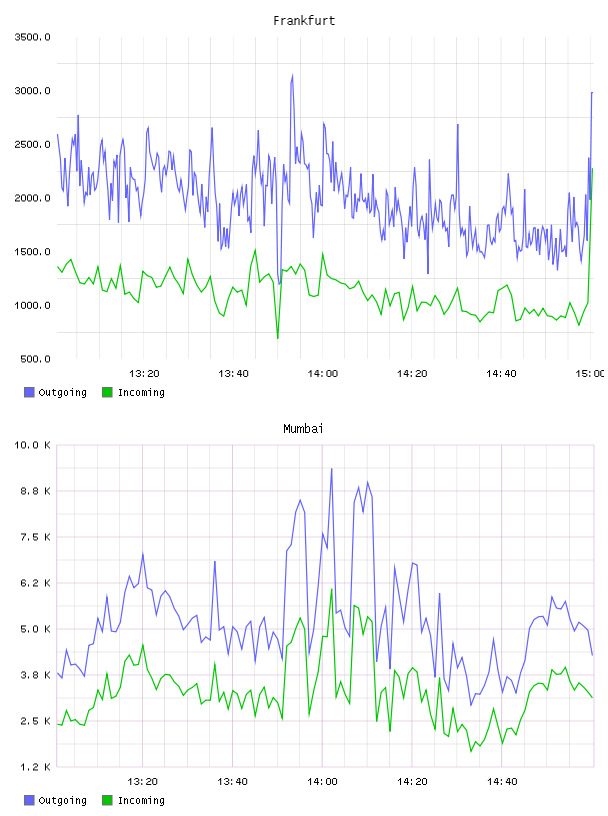Click the 3.8 K y-axis label in Mumbai chart
Screen dimensions: 608x816
pyautogui.click(x=35, y=675)
